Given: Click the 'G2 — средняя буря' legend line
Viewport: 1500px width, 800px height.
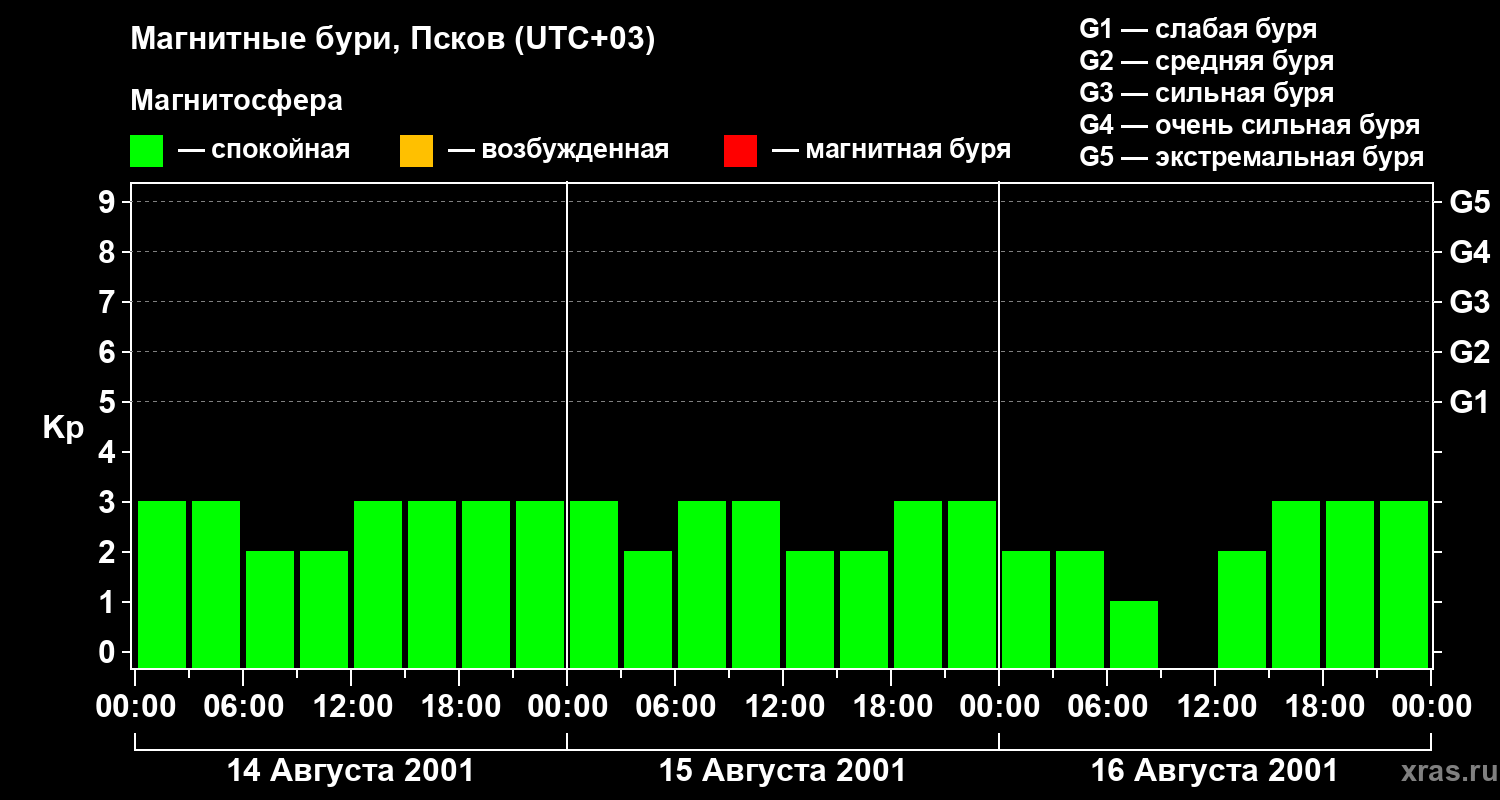Looking at the screenshot, I should [x=1207, y=61].
